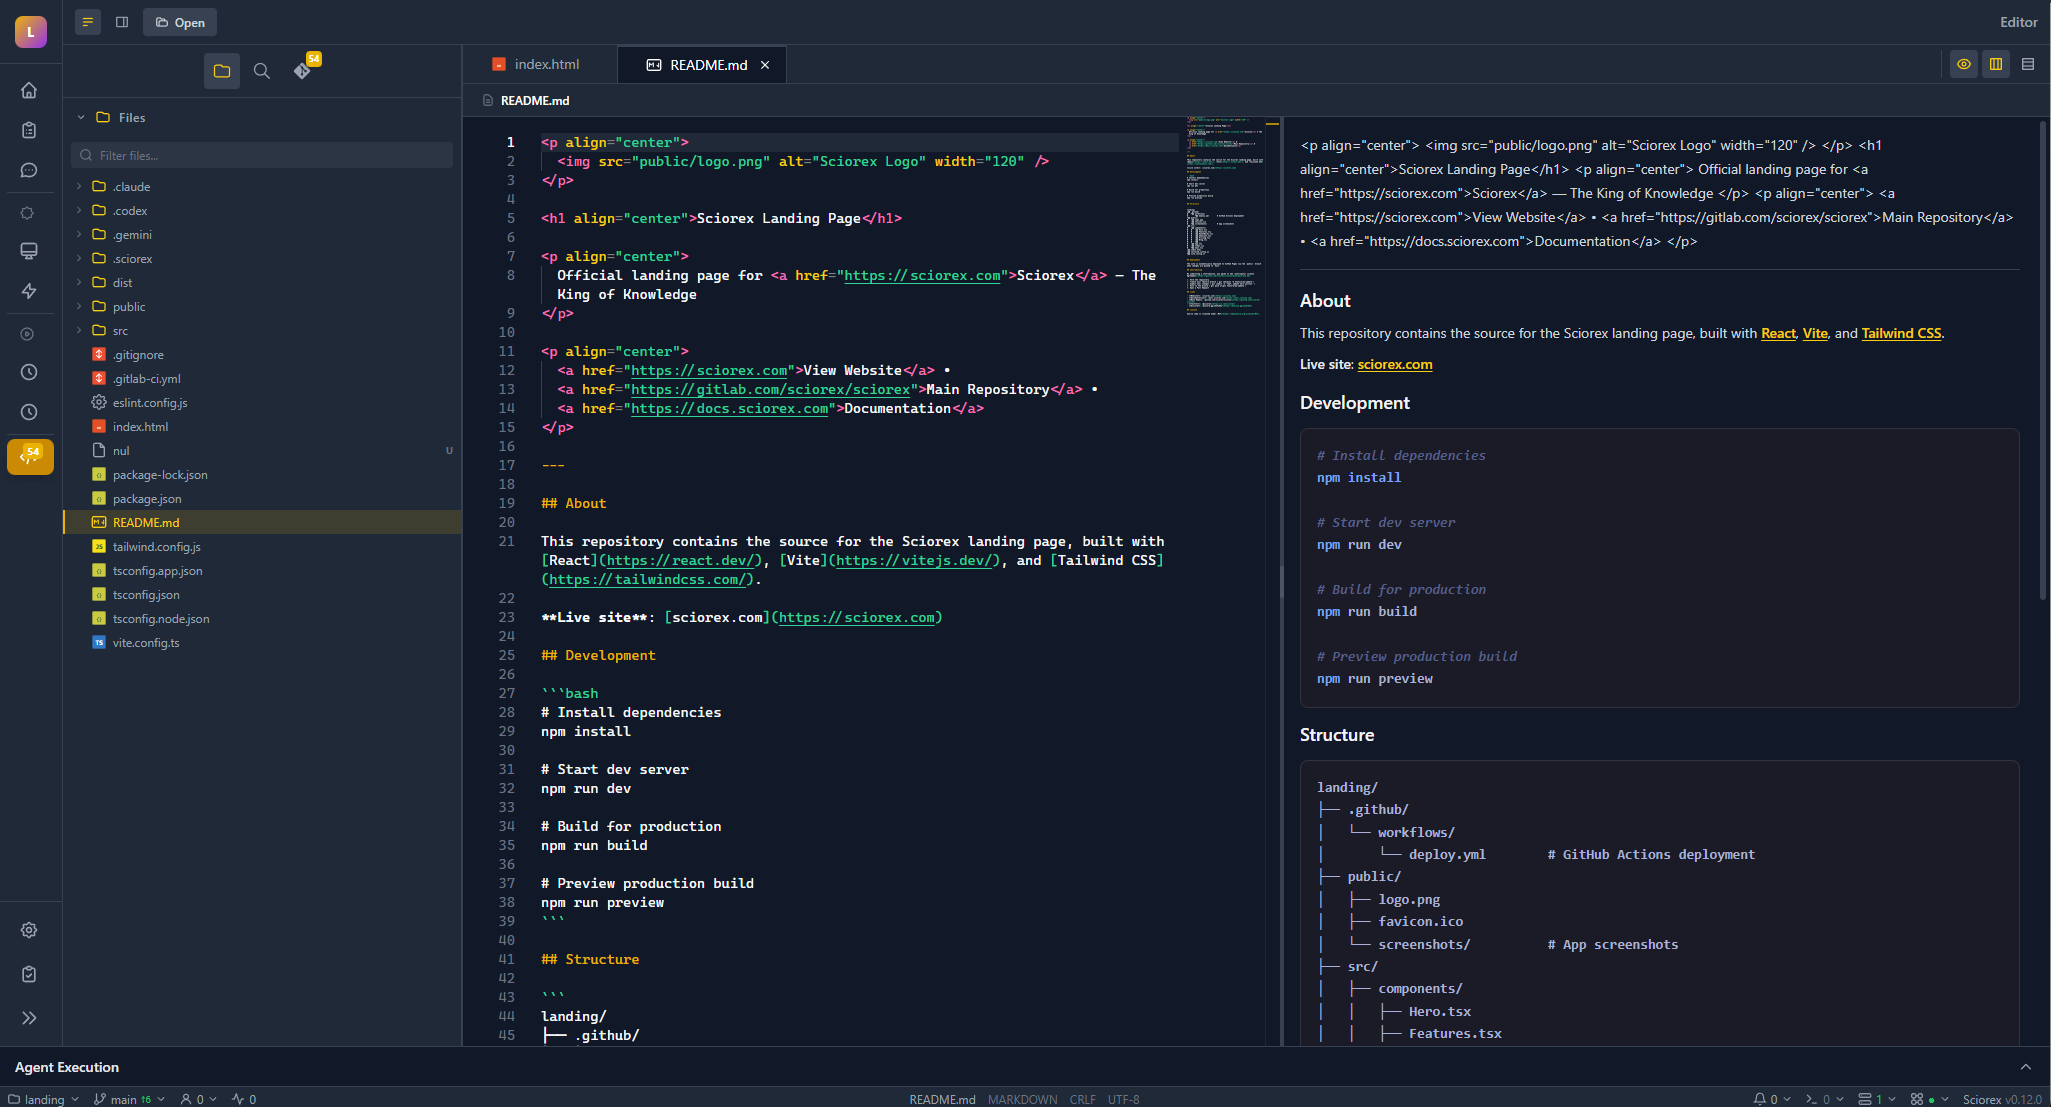Viewport: 2051px width, 1107px height.
Task: Open file search magnifier above Files panel
Action: [261, 71]
